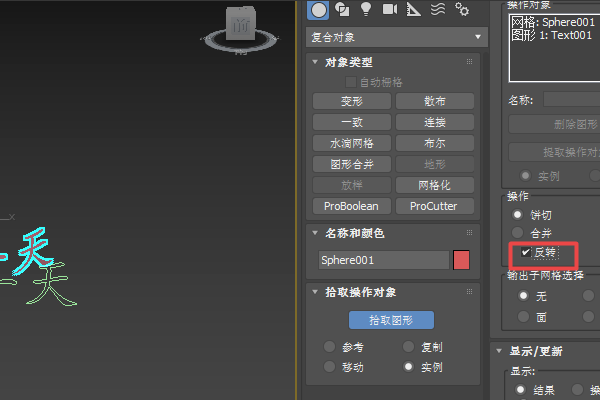Select the Helpers category icon
Viewport: 600px width, 400px height.
[413, 9]
